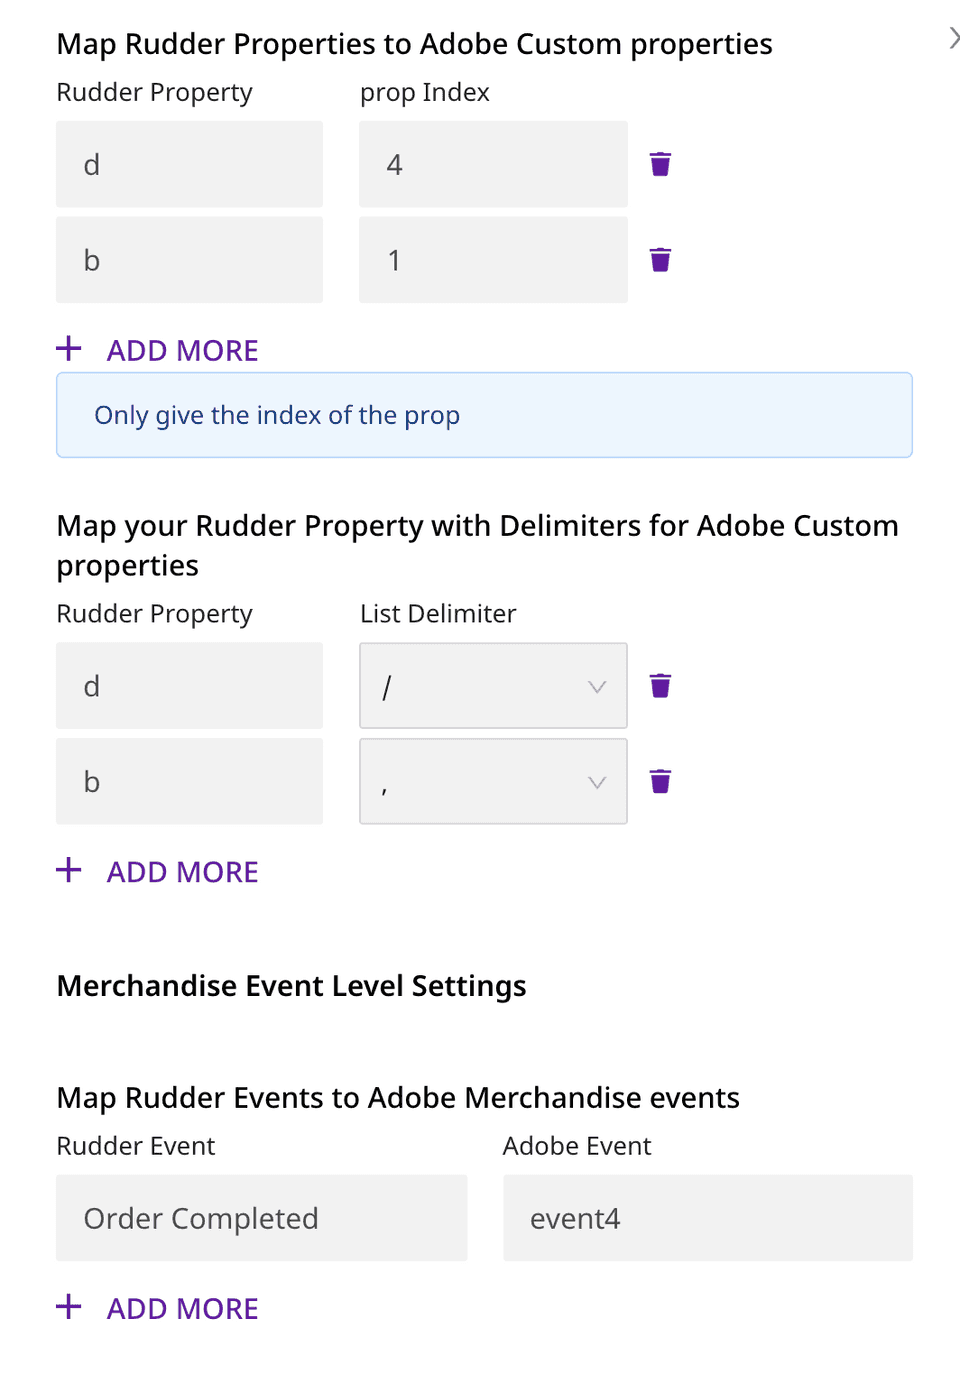Click ADD MORE under delimiter mappings
The width and height of the screenshot is (960, 1382).
[182, 872]
